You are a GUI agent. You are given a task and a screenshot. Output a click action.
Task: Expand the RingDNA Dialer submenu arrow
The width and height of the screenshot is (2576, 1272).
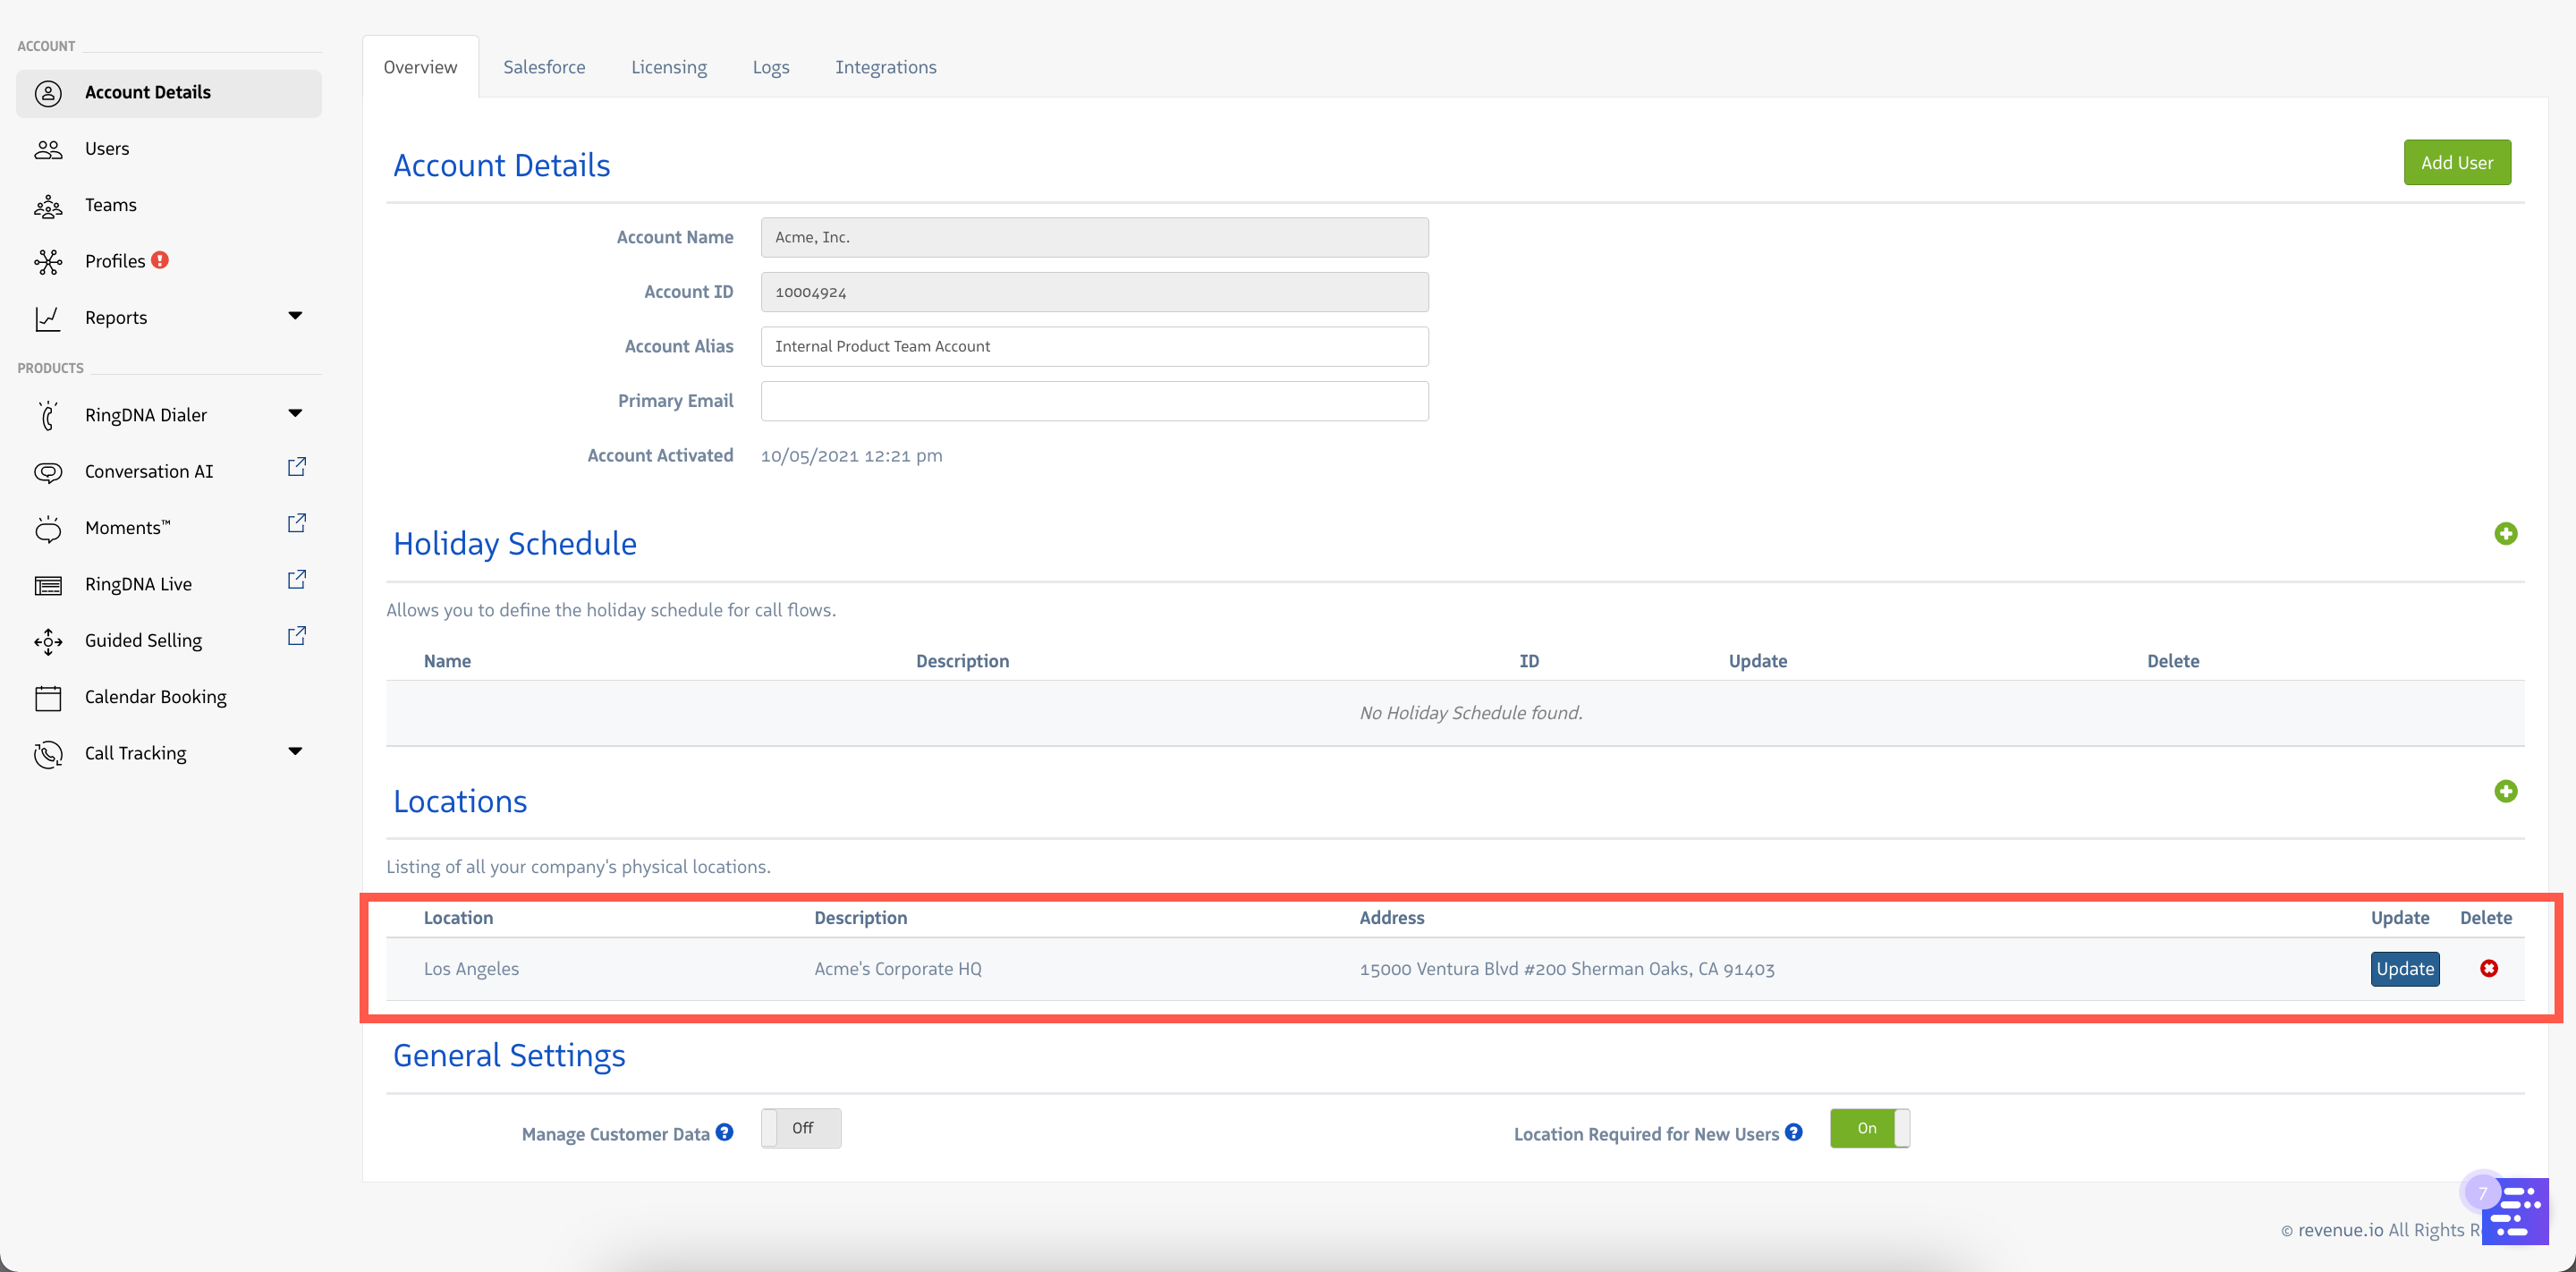[x=295, y=413]
